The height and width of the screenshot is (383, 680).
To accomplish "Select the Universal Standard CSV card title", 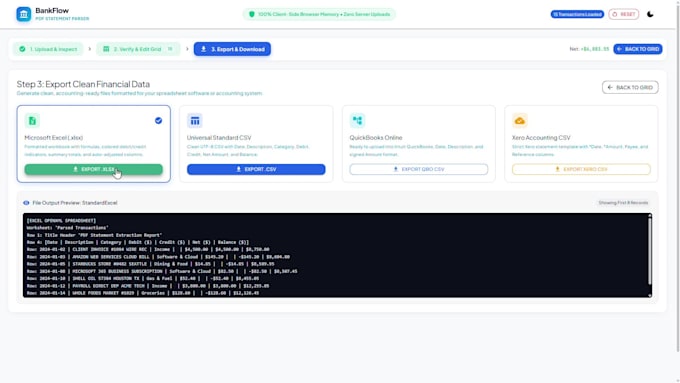I will pos(219,137).
